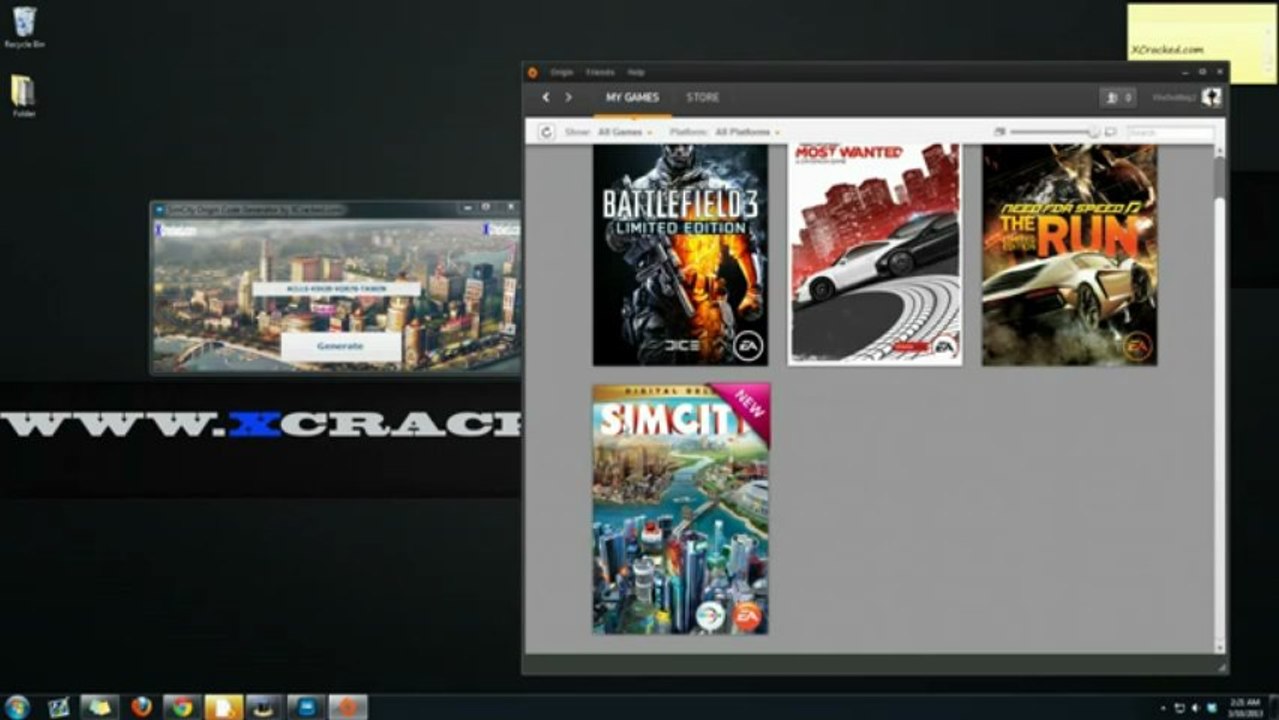Open the Help menu in Origin
Image resolution: width=1279 pixels, height=720 pixels.
tap(636, 72)
